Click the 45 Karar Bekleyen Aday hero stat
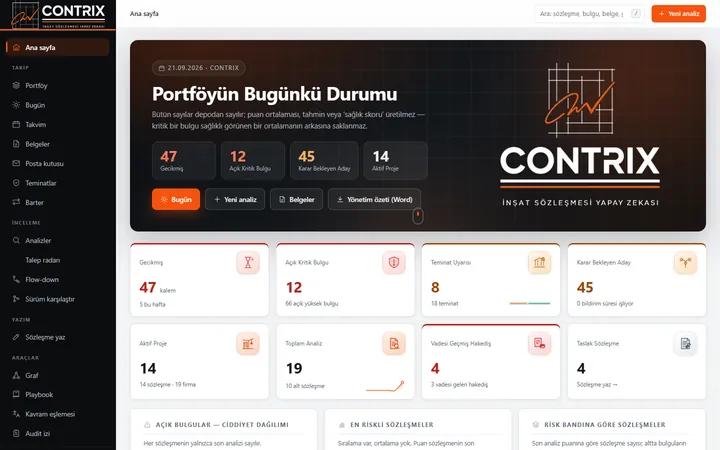Image resolution: width=720 pixels, height=450 pixels. pos(324,160)
